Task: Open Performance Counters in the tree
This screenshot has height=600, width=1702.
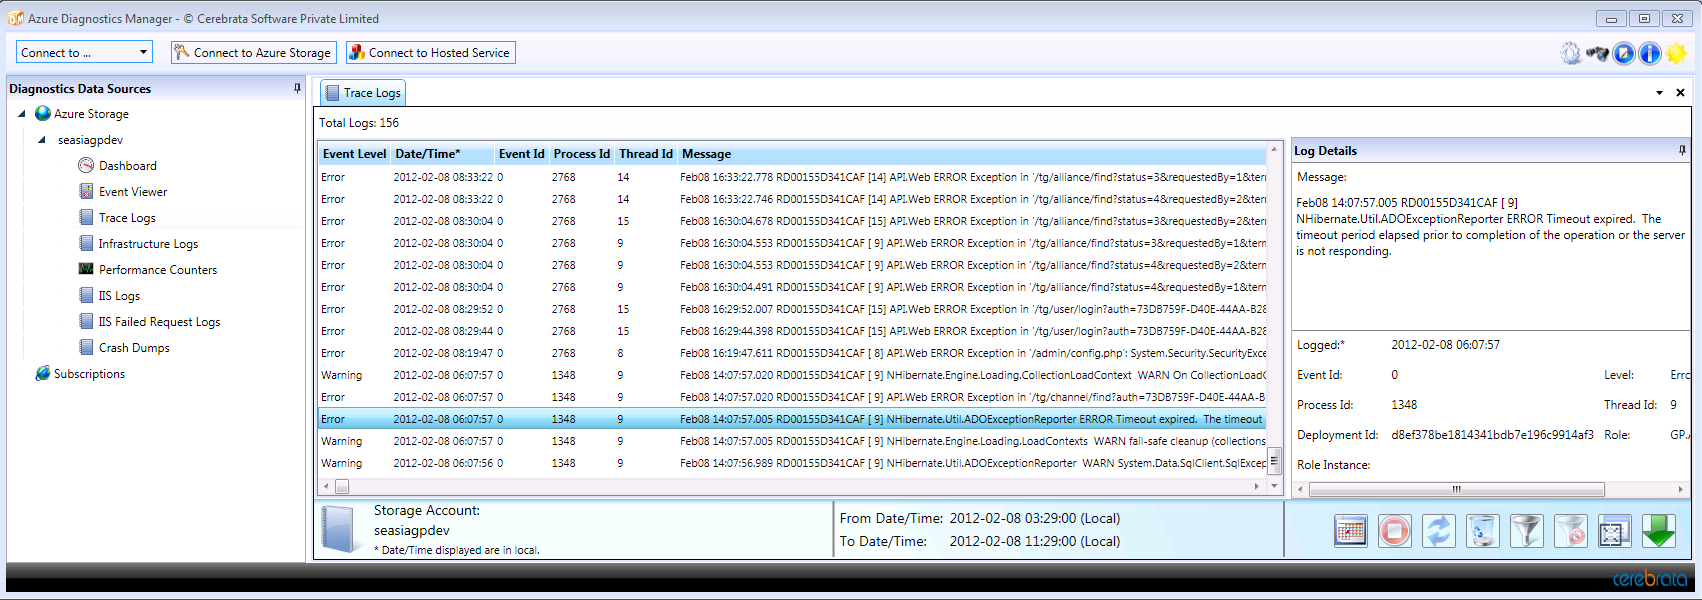Action: point(157,270)
